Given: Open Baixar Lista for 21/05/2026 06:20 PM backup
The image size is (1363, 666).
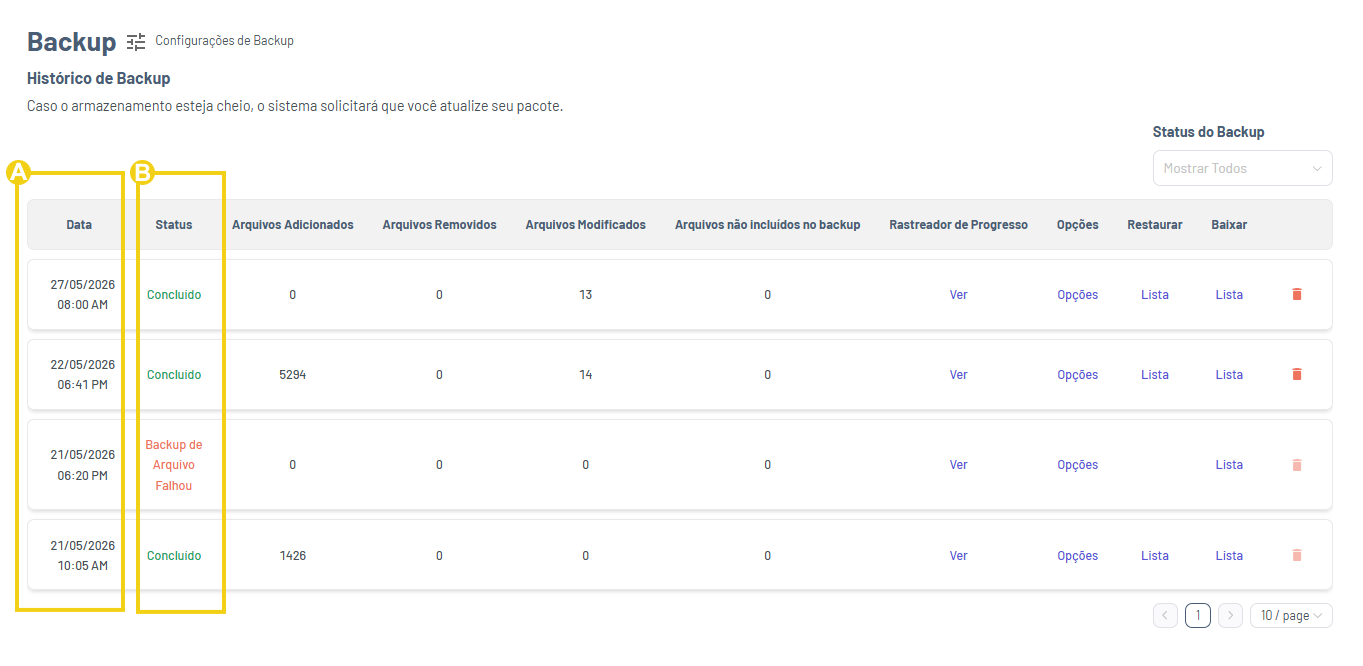Looking at the screenshot, I should [1229, 465].
